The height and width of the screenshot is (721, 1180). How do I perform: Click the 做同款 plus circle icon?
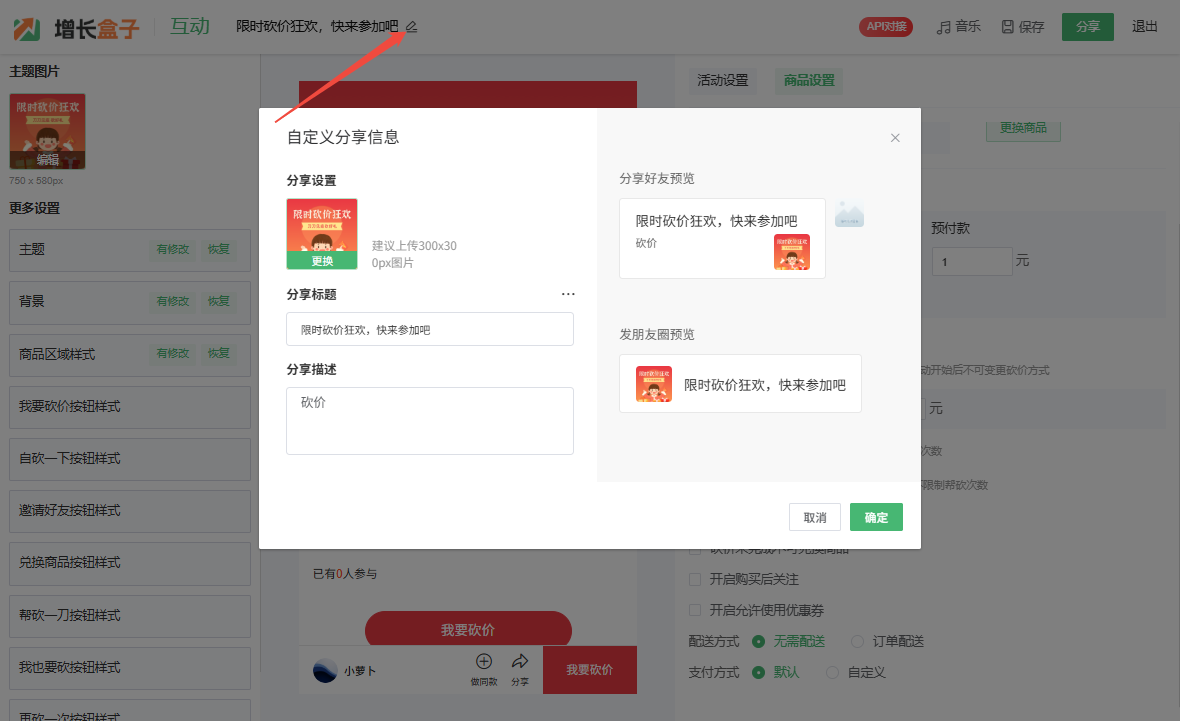(x=484, y=661)
